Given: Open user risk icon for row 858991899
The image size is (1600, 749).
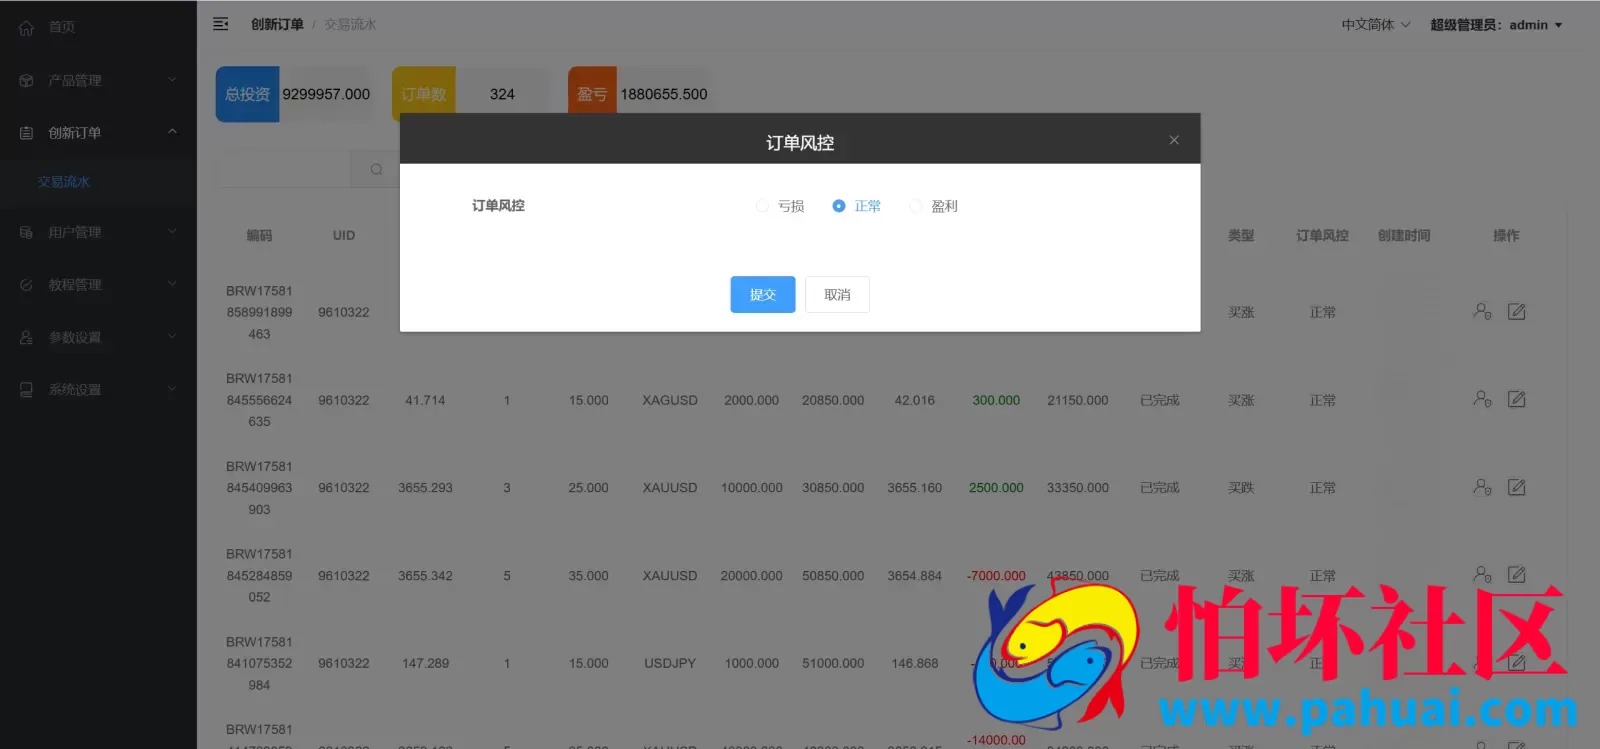Looking at the screenshot, I should click(1482, 312).
